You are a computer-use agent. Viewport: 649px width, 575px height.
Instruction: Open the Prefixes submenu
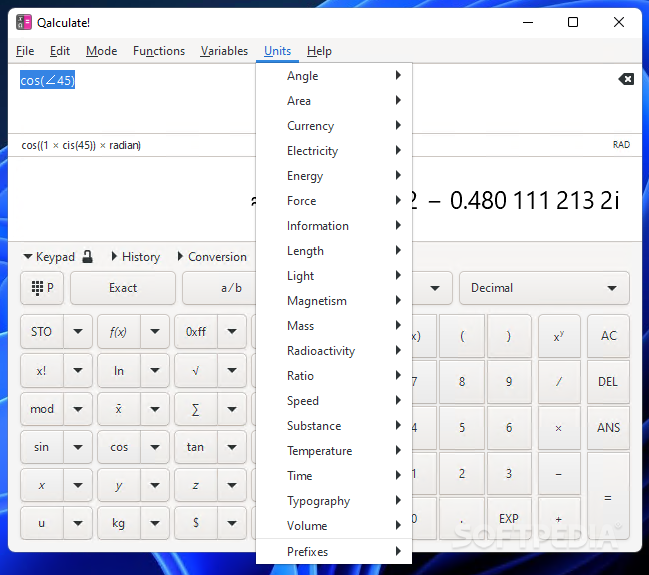pos(334,551)
